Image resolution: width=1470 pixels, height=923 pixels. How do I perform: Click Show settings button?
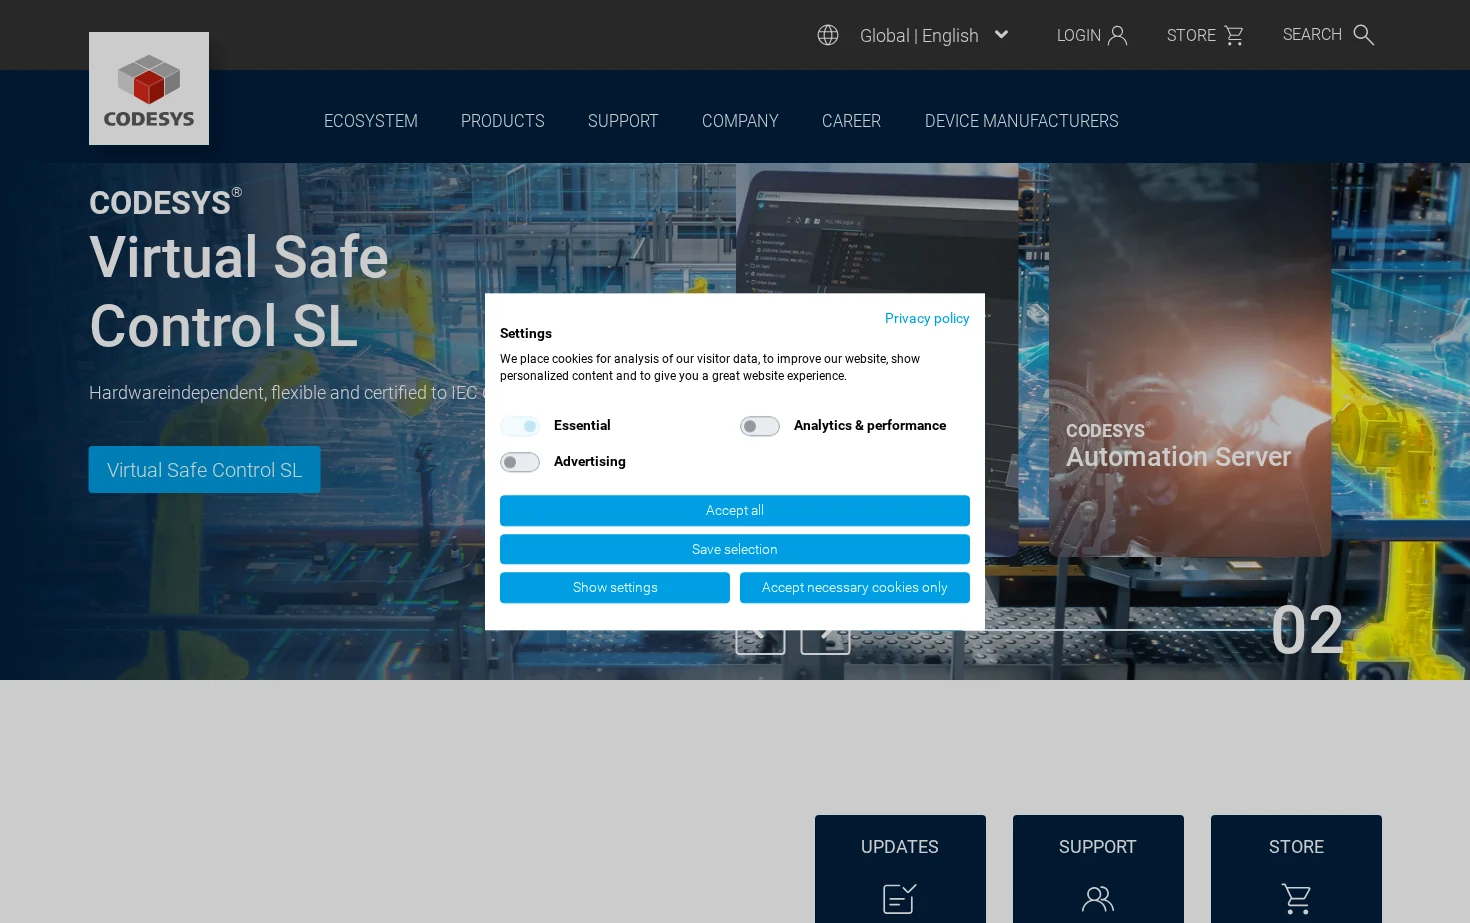coord(615,587)
